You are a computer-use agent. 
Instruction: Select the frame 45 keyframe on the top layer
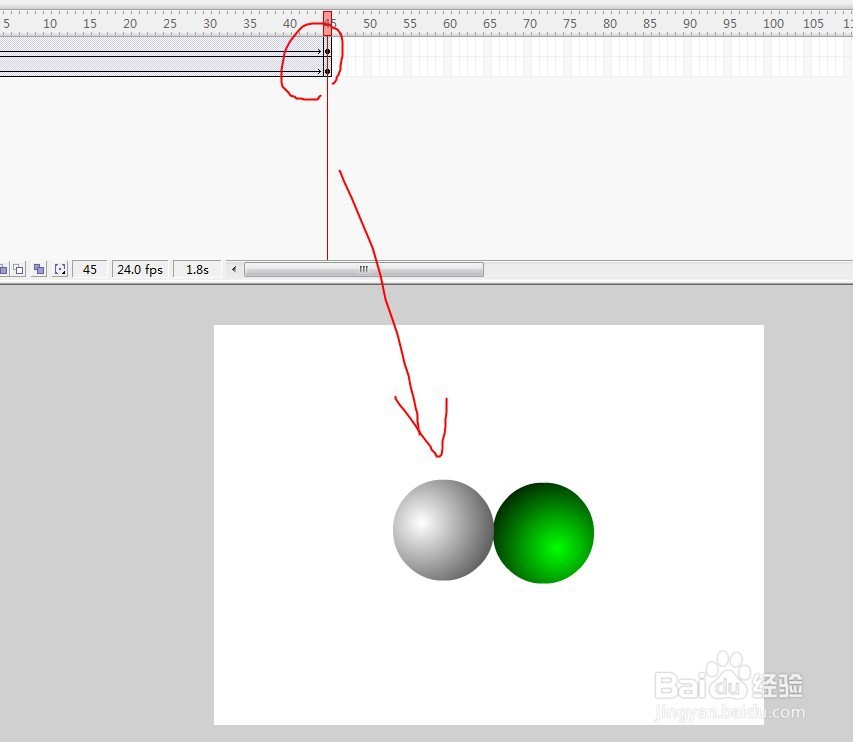[x=327, y=51]
